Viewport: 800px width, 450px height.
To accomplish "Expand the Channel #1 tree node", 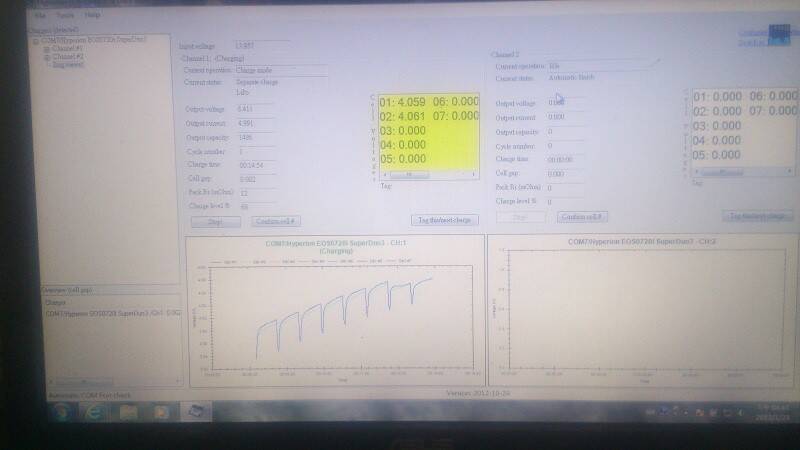I will pyautogui.click(x=46, y=49).
